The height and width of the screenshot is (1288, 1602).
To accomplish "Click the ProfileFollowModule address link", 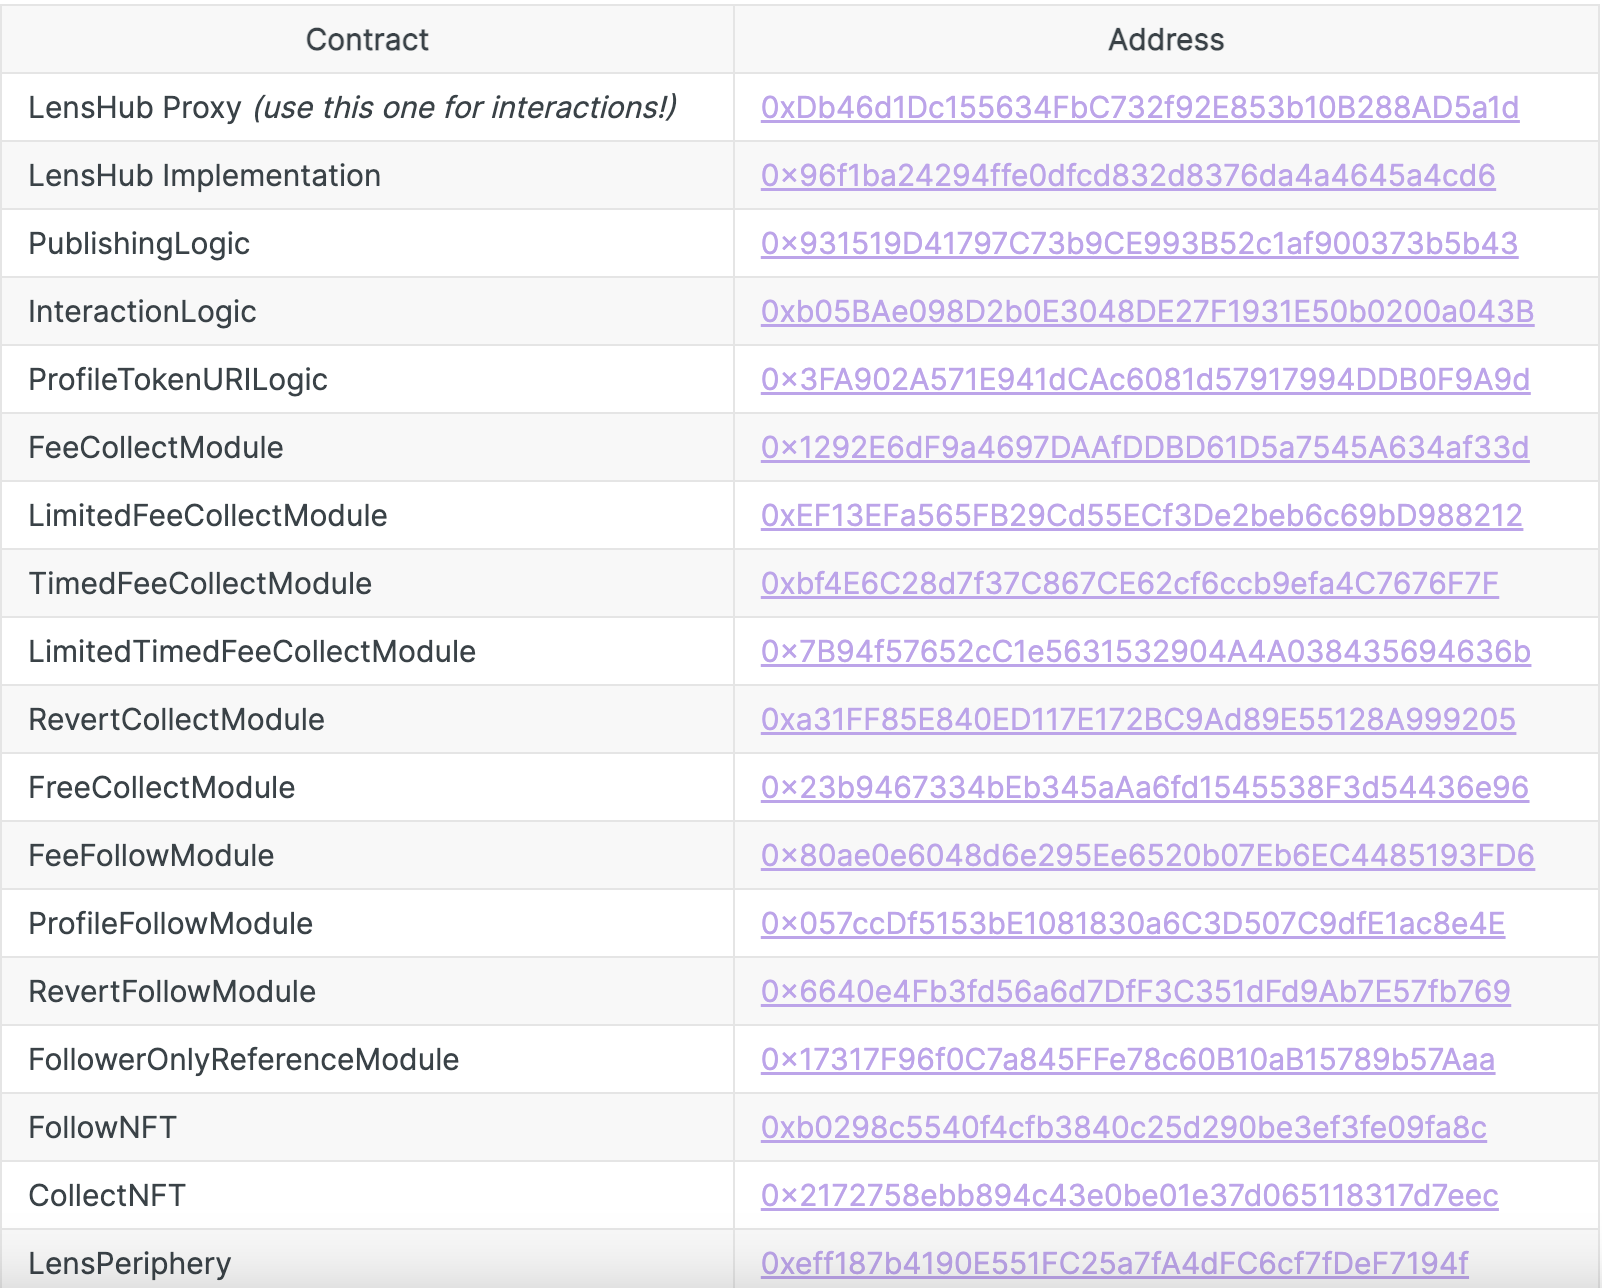I will [1132, 924].
